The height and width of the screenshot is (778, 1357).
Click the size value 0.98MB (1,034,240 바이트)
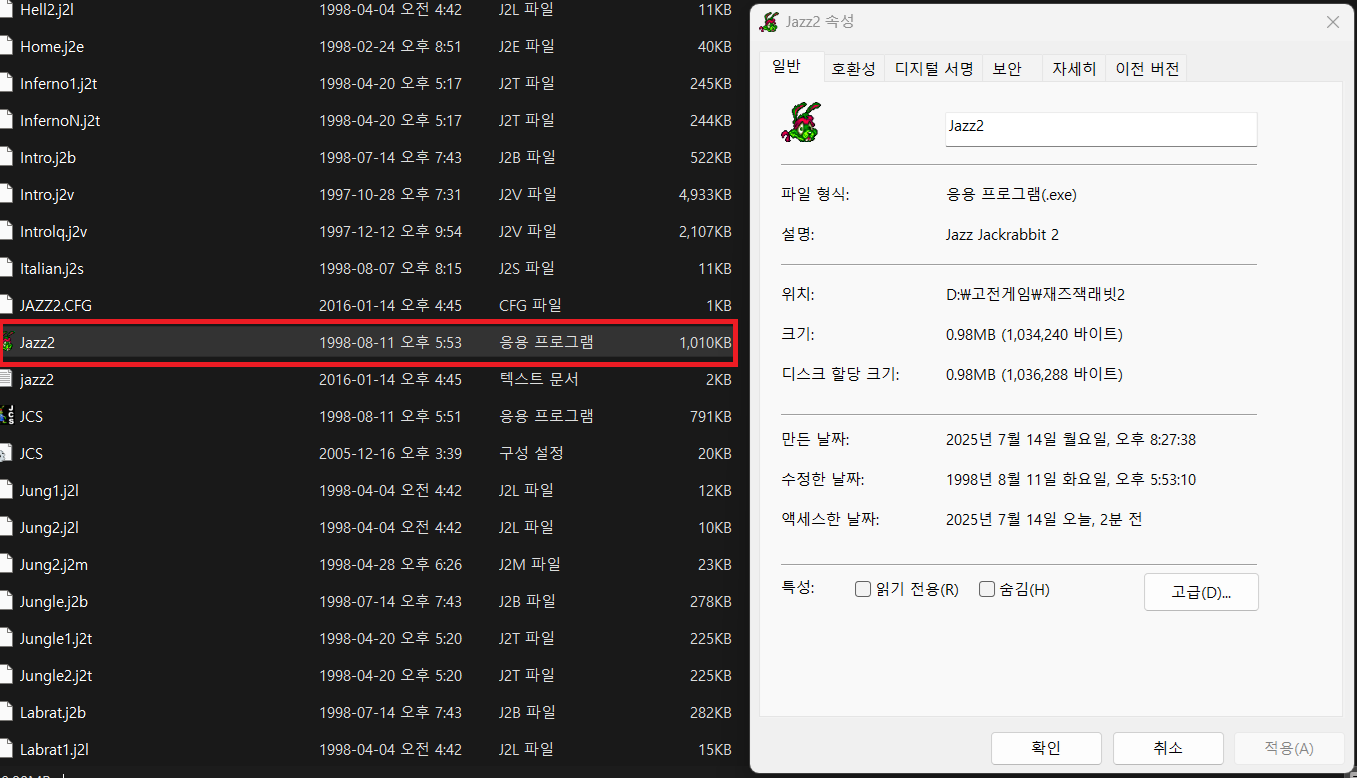pos(1034,334)
